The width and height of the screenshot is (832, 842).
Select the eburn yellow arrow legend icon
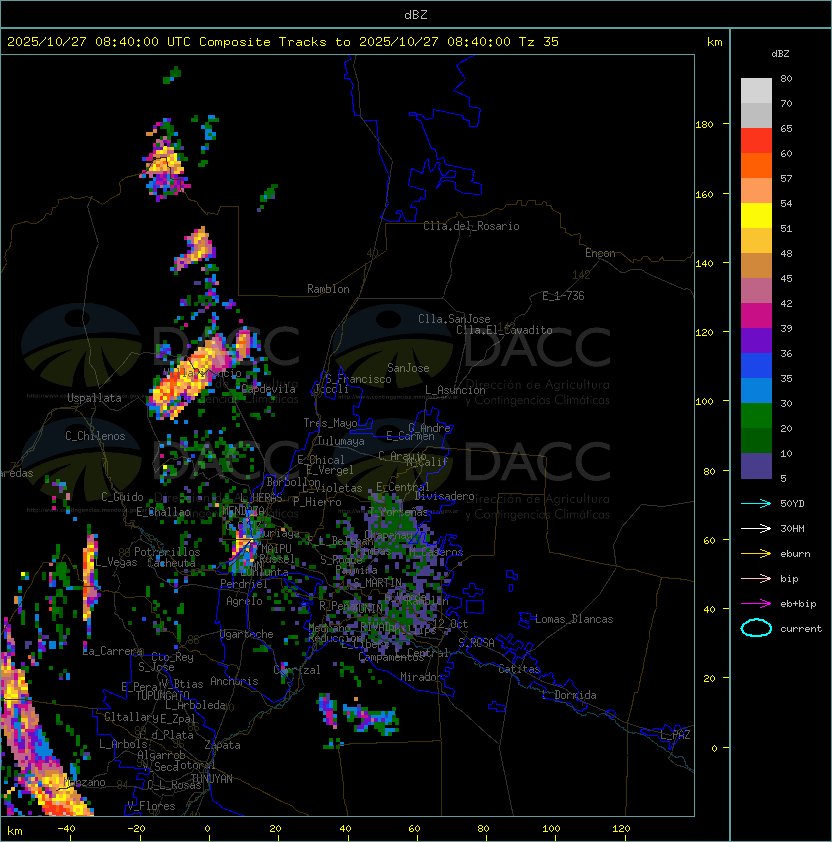click(x=756, y=554)
